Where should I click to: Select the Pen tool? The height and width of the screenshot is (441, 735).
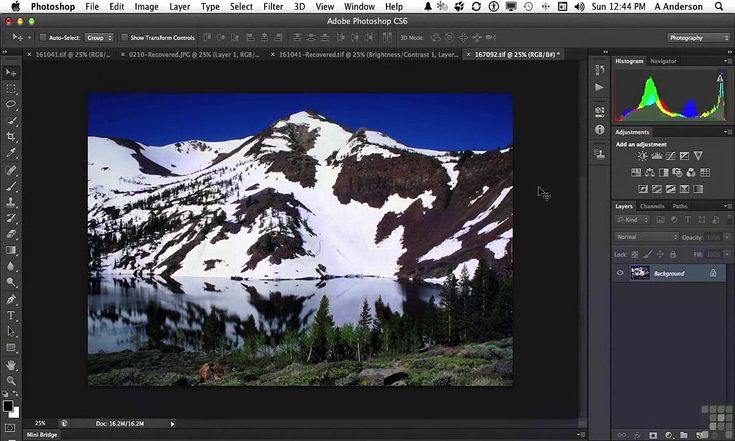10,299
